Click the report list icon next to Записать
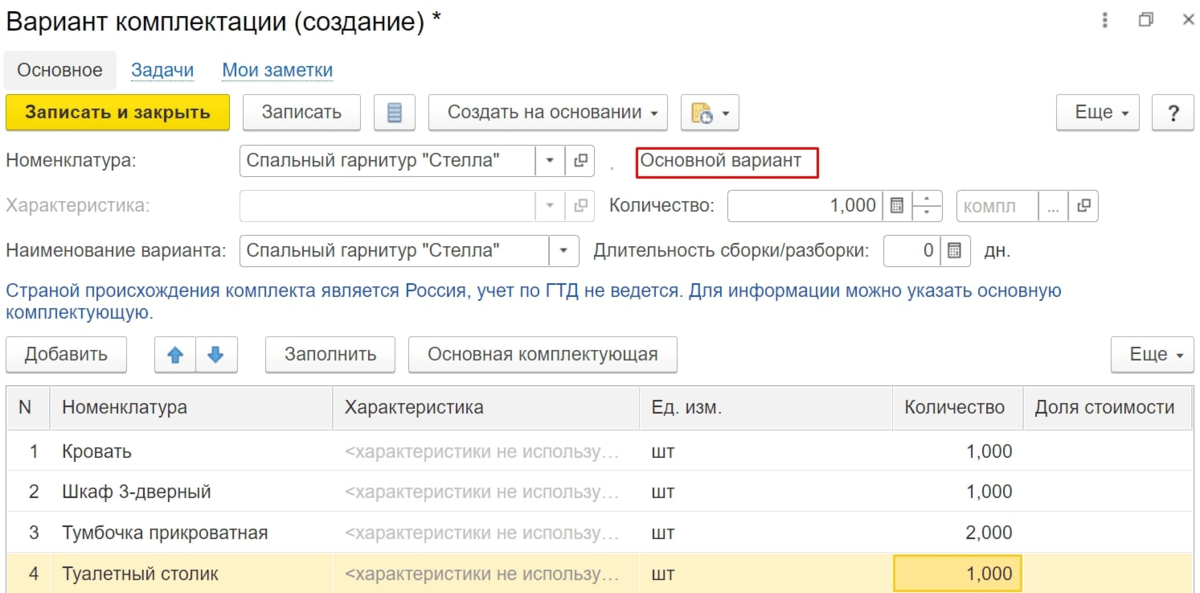 (394, 113)
